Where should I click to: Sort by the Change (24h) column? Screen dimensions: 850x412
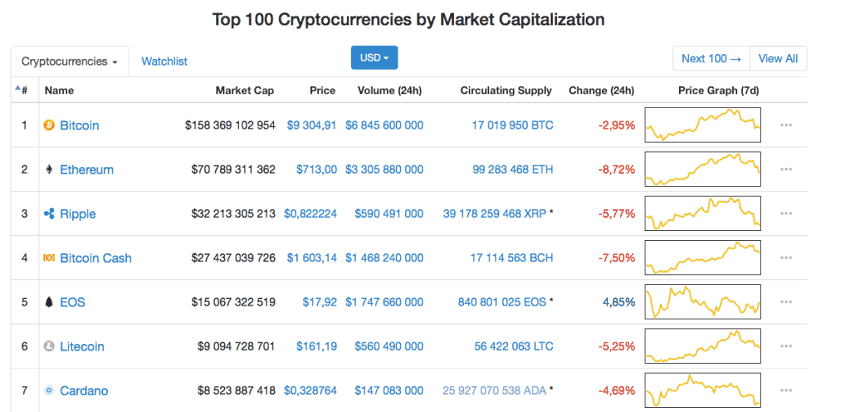601,90
